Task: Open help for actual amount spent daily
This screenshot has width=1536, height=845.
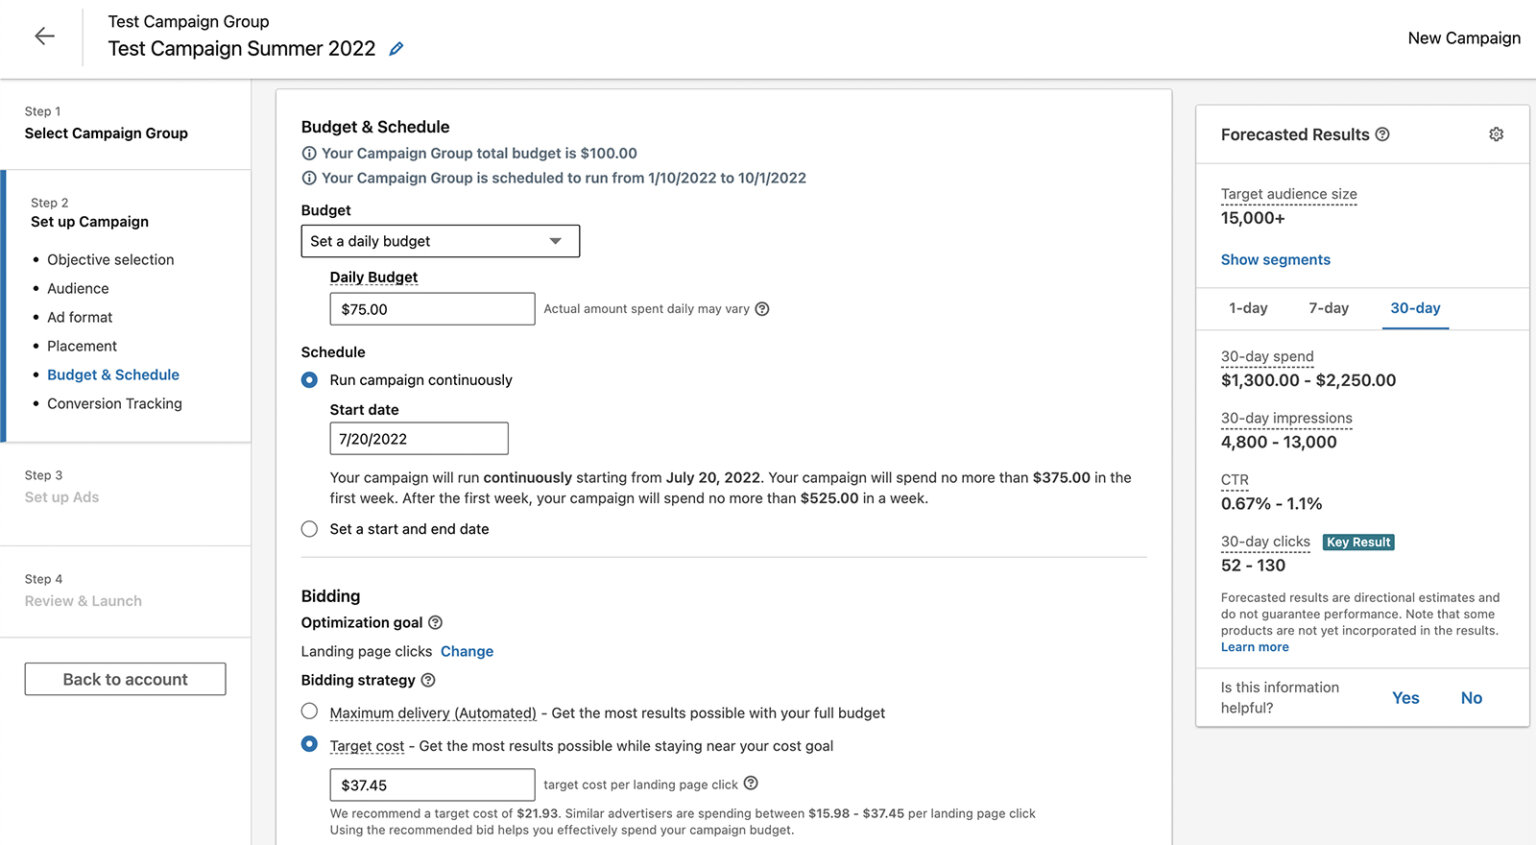Action: [762, 309]
